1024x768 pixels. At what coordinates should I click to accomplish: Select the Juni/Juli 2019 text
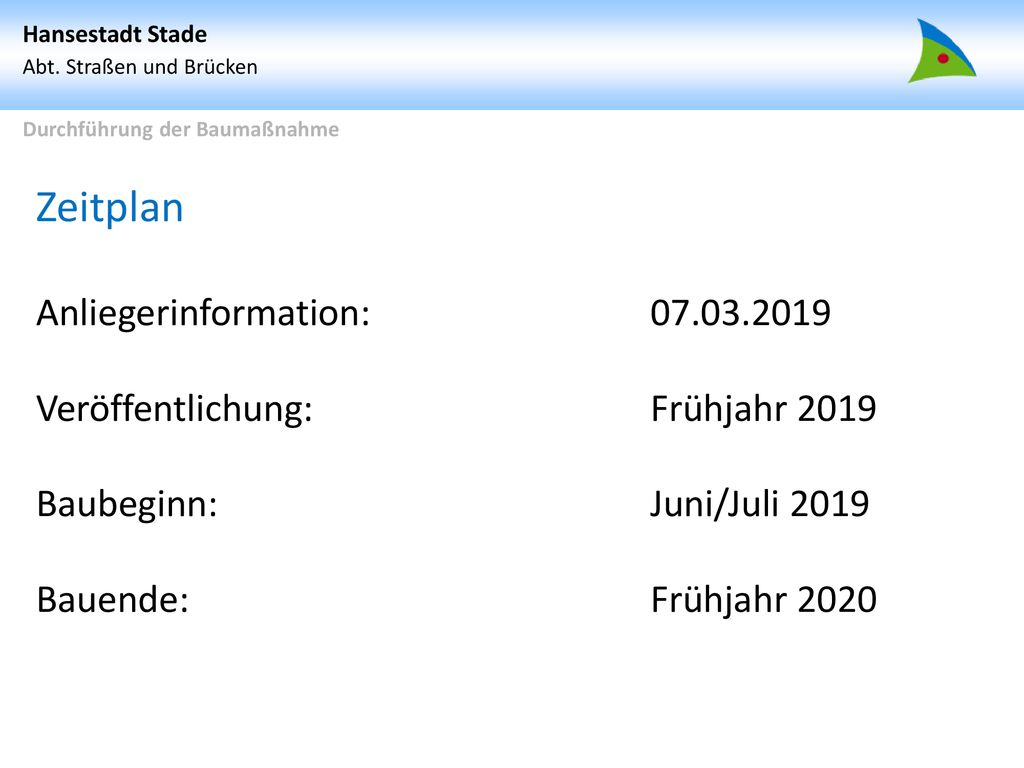click(760, 504)
